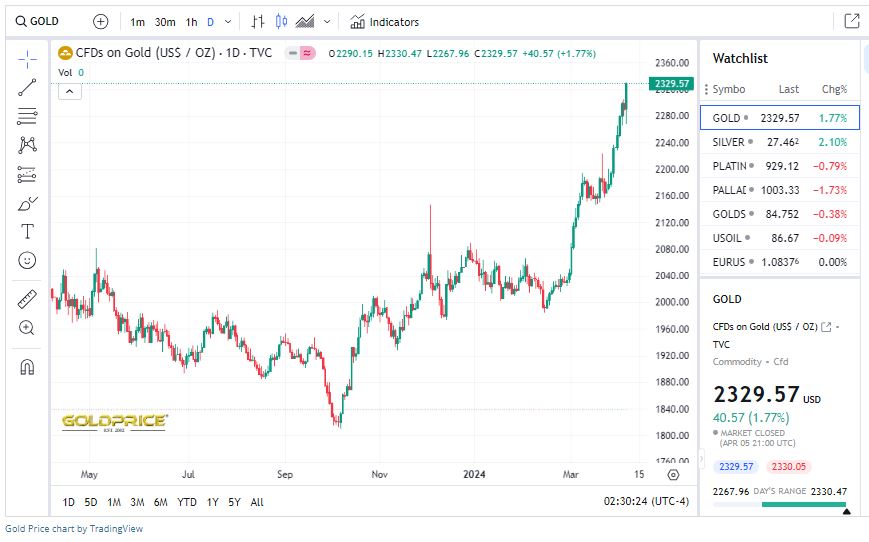
Task: Sort watchlist by Last column header
Action: click(789, 89)
